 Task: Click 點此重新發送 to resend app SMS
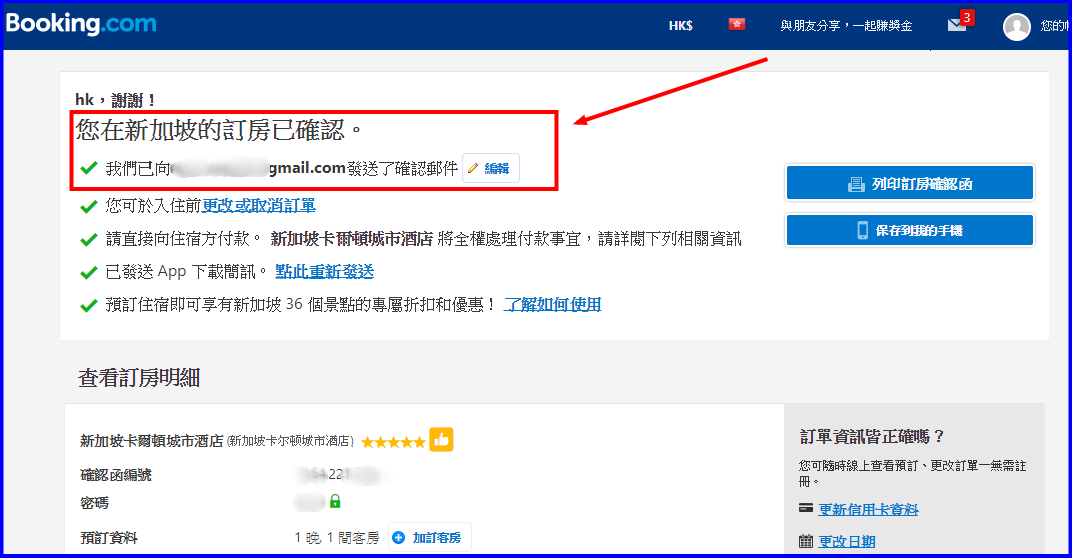pos(324,271)
